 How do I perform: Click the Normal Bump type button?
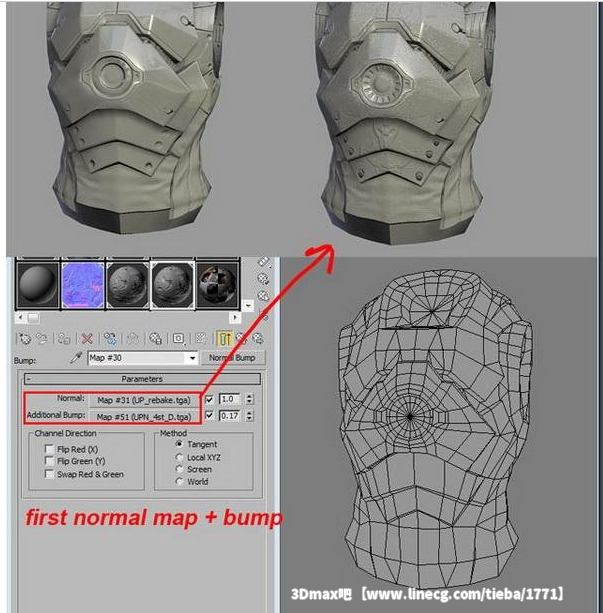(x=232, y=358)
